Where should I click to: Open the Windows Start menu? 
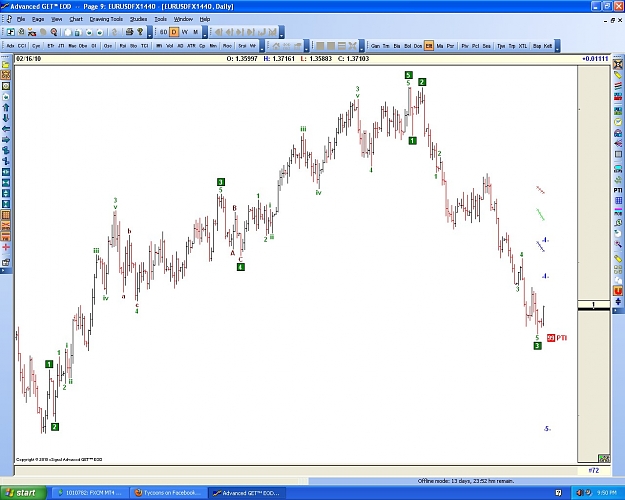pos(24,493)
